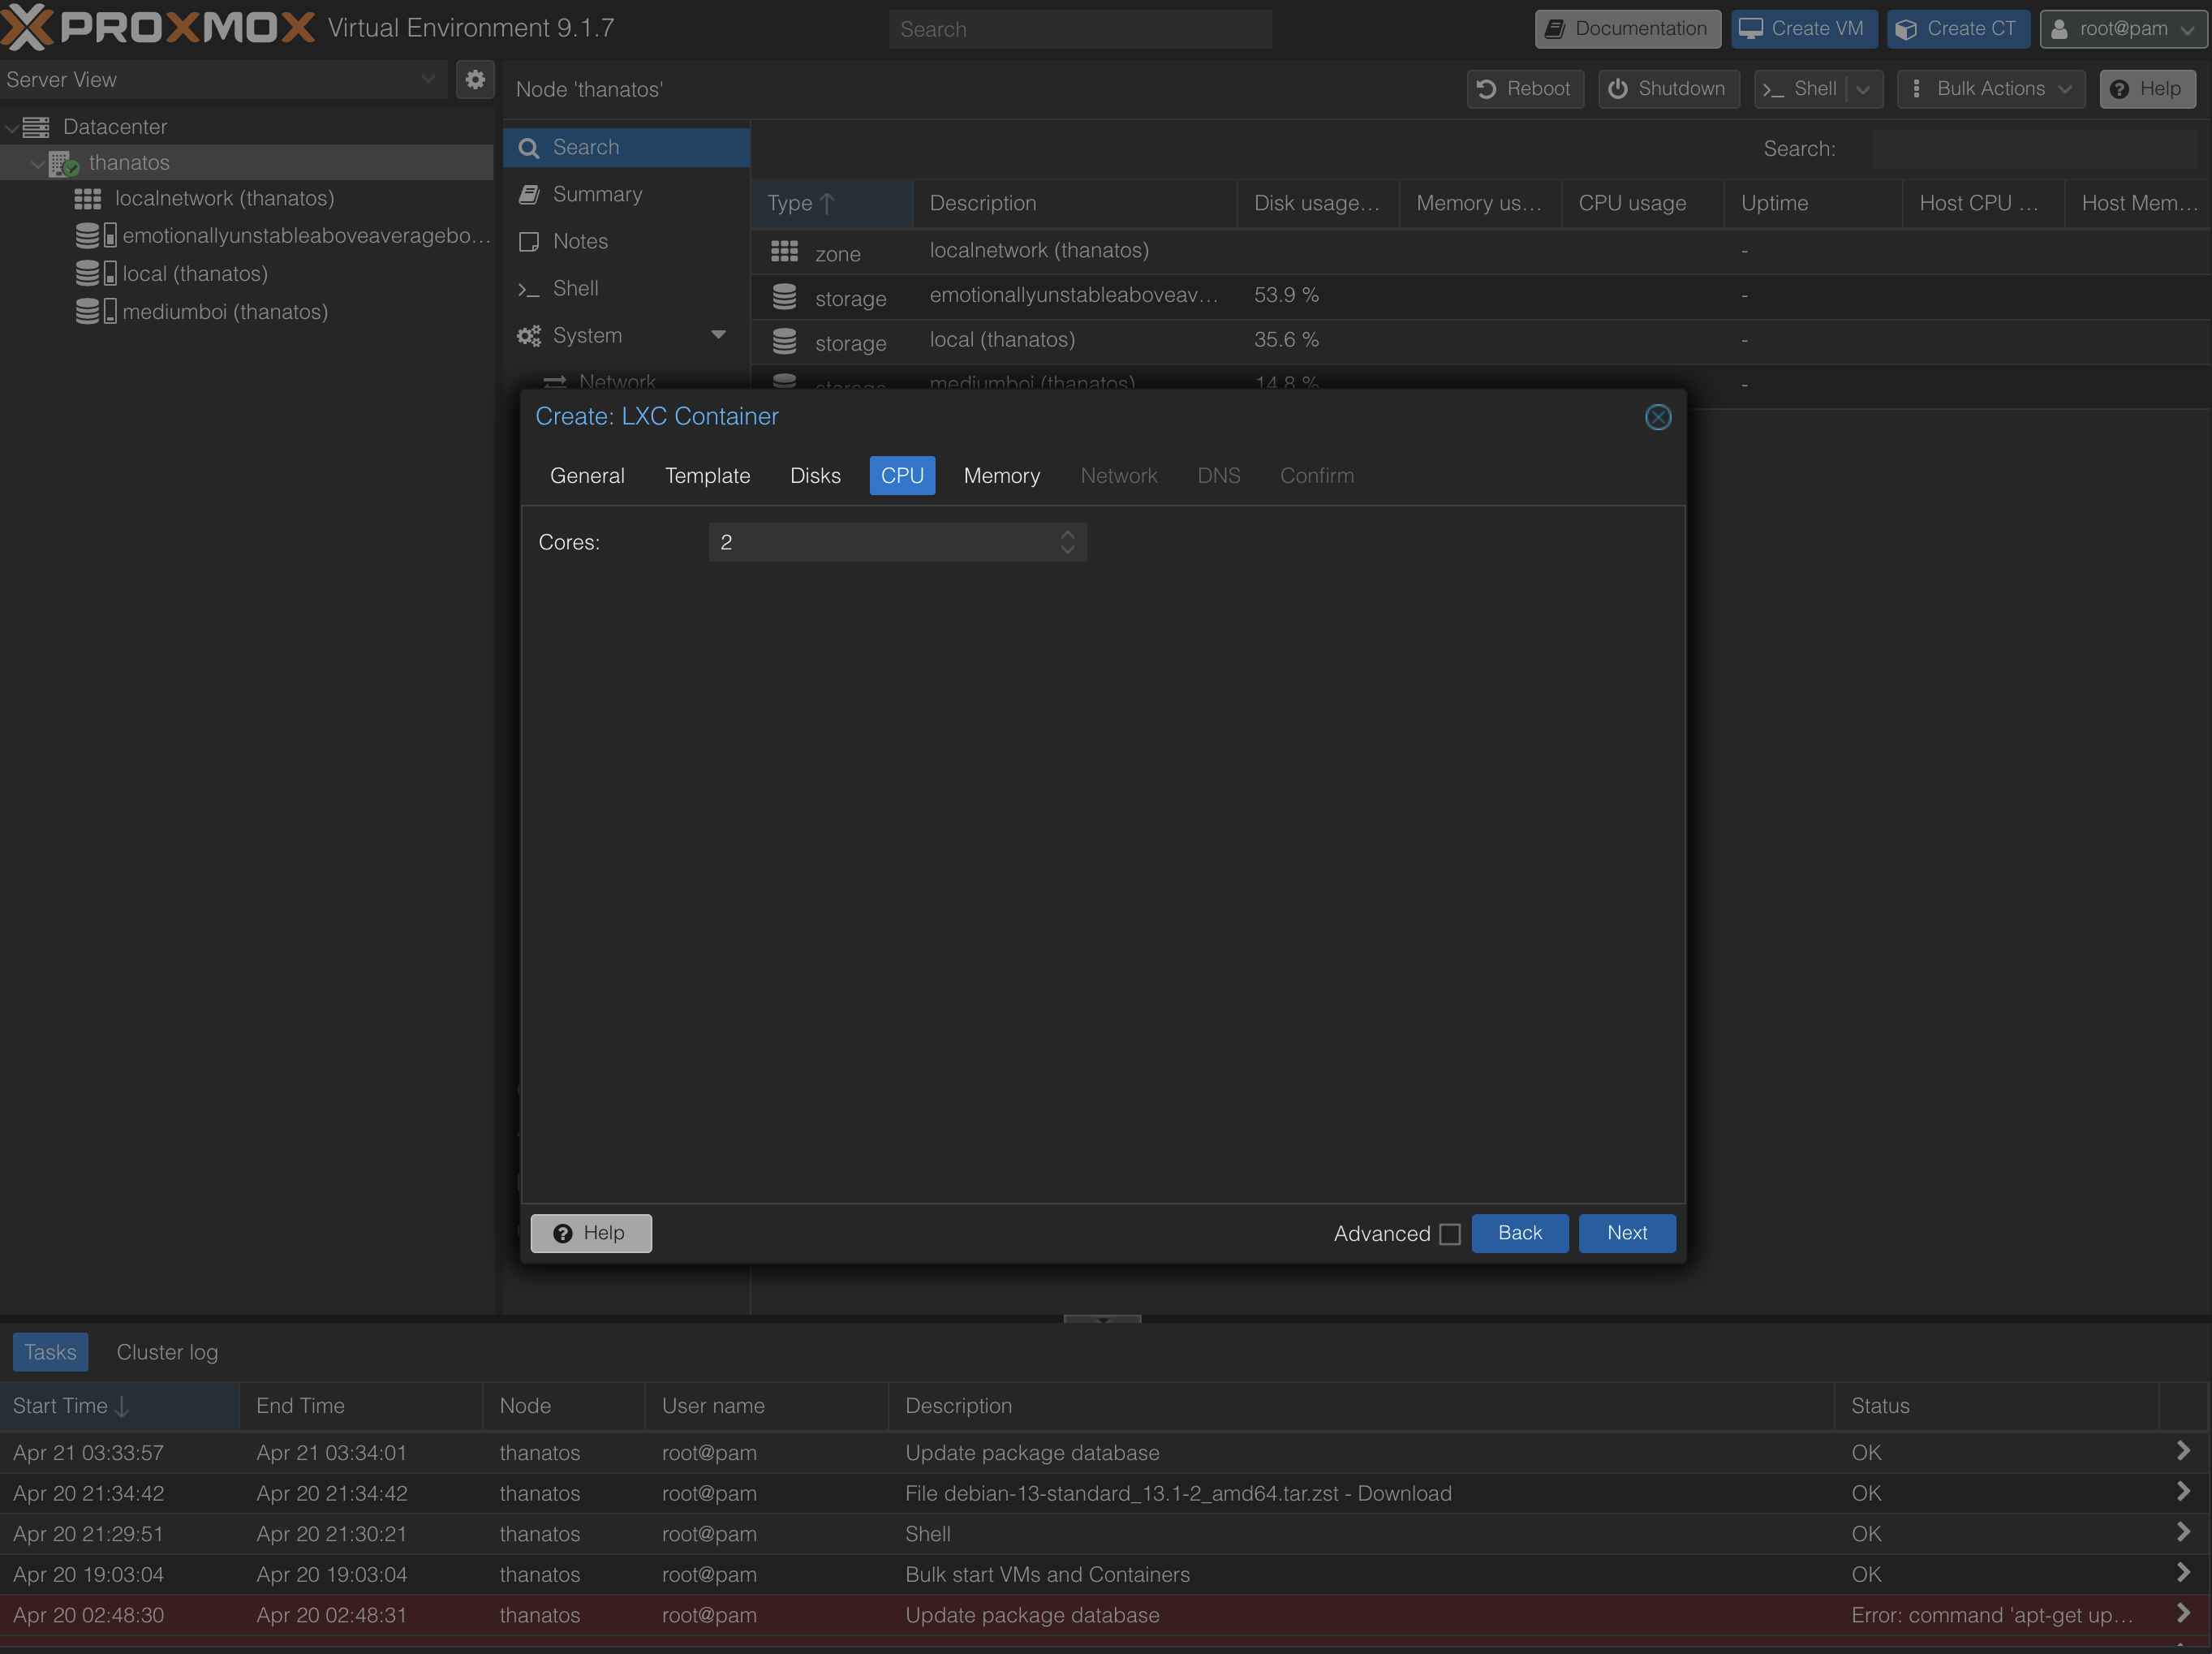Click the emotionallyunstable storage icon in tree

click(x=96, y=236)
